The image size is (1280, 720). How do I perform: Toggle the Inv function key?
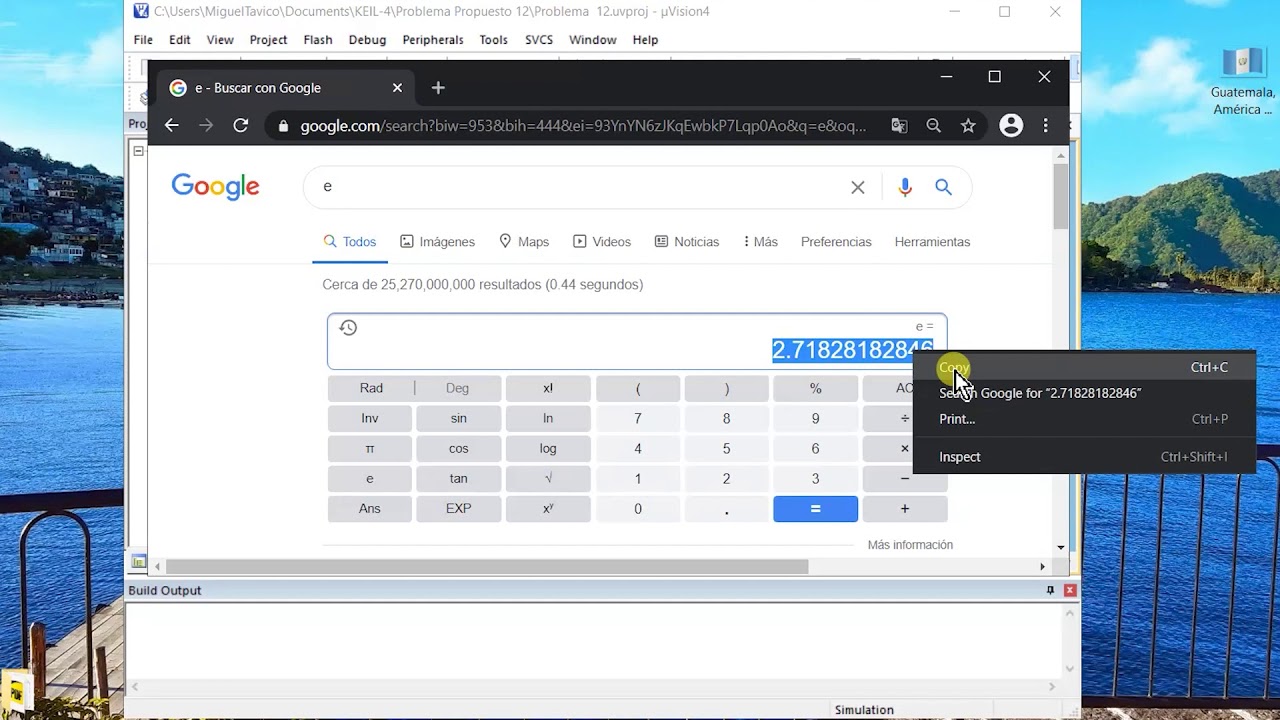(x=370, y=418)
